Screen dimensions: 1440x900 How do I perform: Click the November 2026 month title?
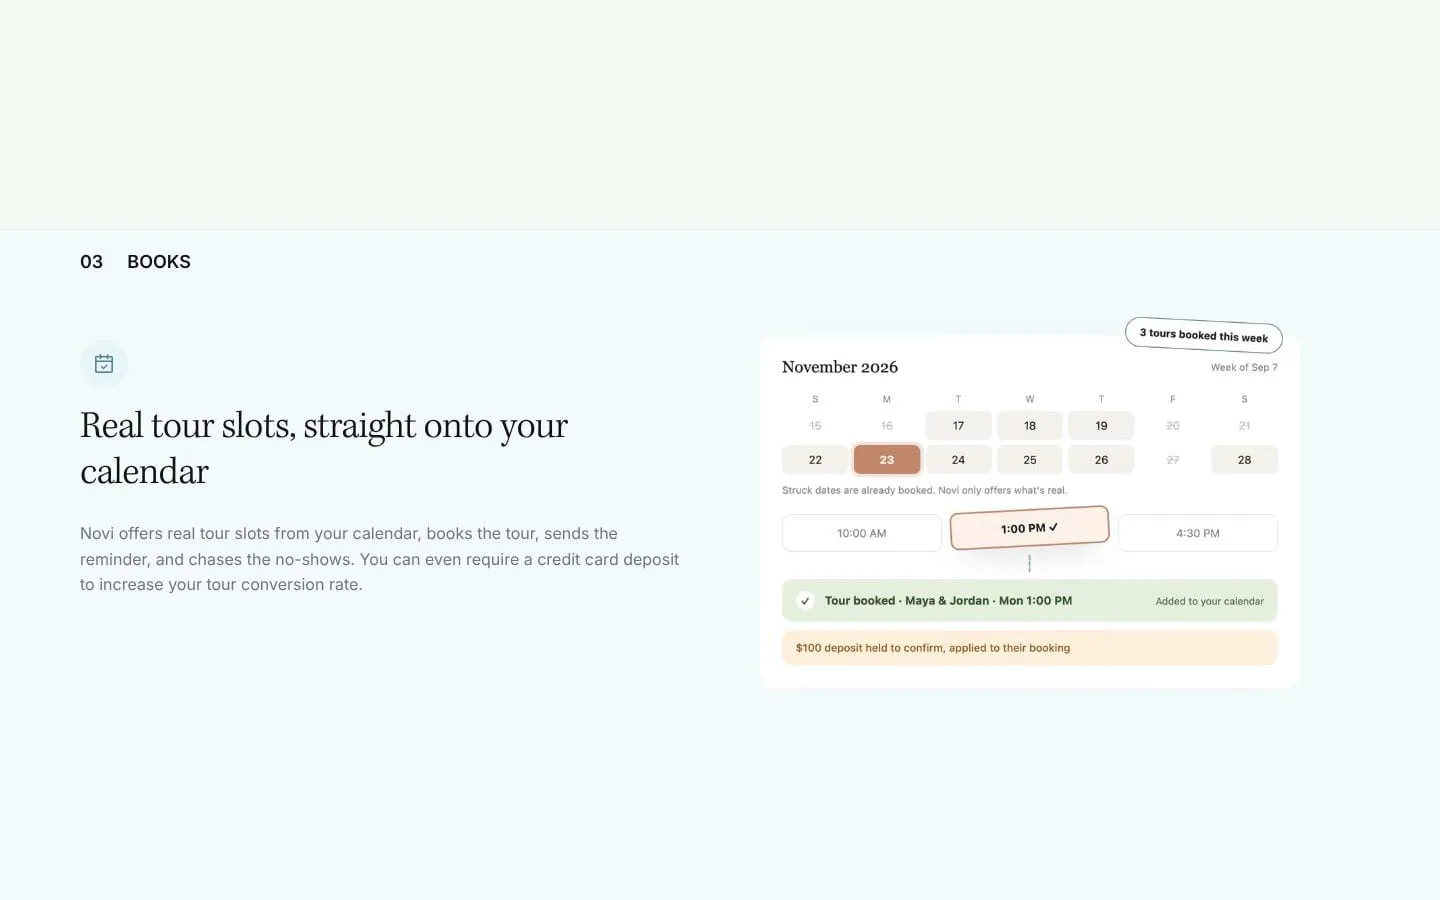840,367
